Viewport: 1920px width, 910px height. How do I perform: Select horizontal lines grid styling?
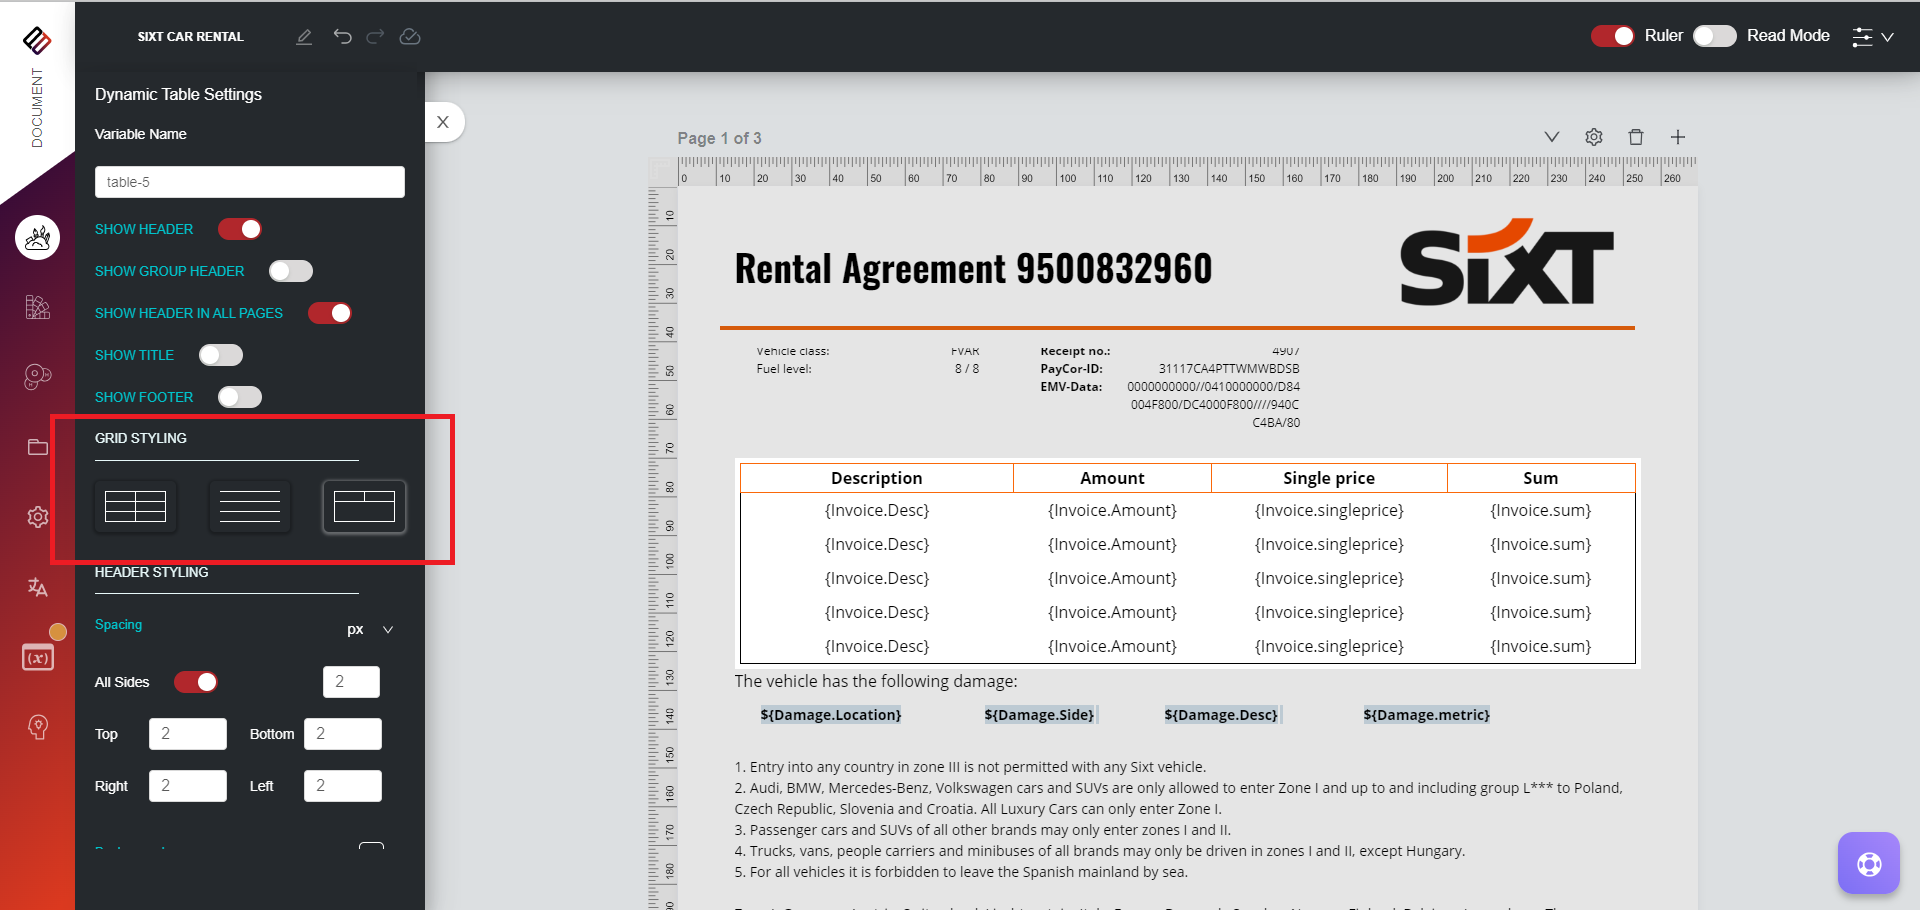click(x=250, y=507)
